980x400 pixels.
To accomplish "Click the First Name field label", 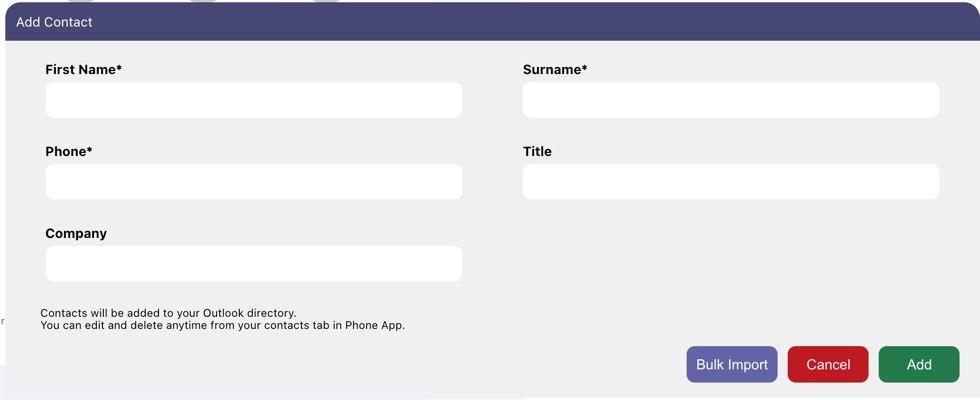I will pos(80,70).
